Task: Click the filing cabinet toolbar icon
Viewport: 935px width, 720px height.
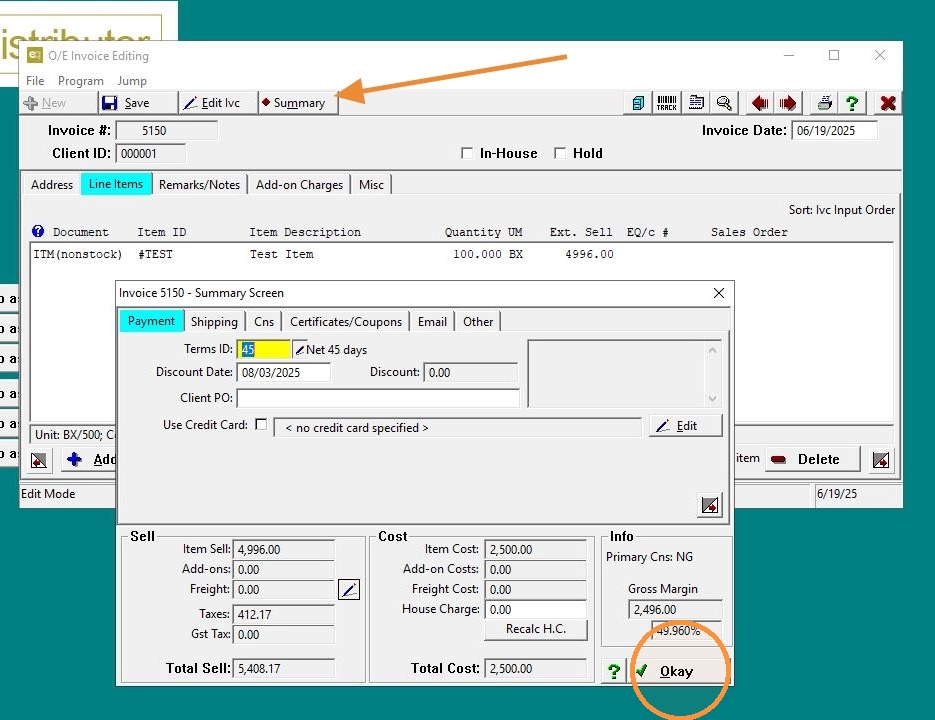Action: pyautogui.click(x=637, y=103)
